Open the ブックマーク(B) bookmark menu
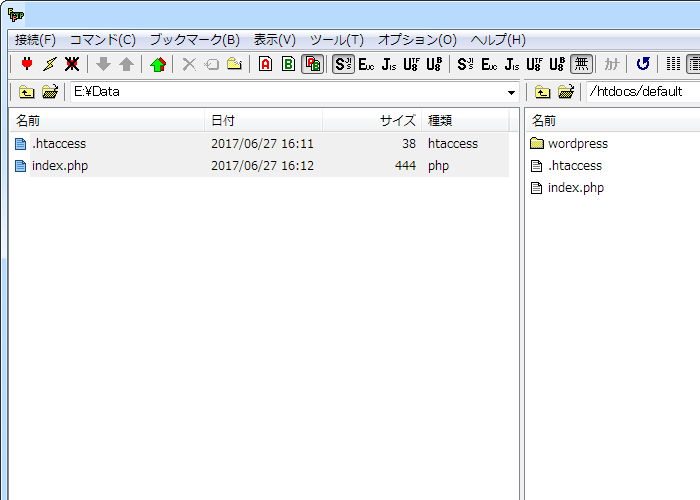Viewport: 700px width, 500px height. click(195, 40)
